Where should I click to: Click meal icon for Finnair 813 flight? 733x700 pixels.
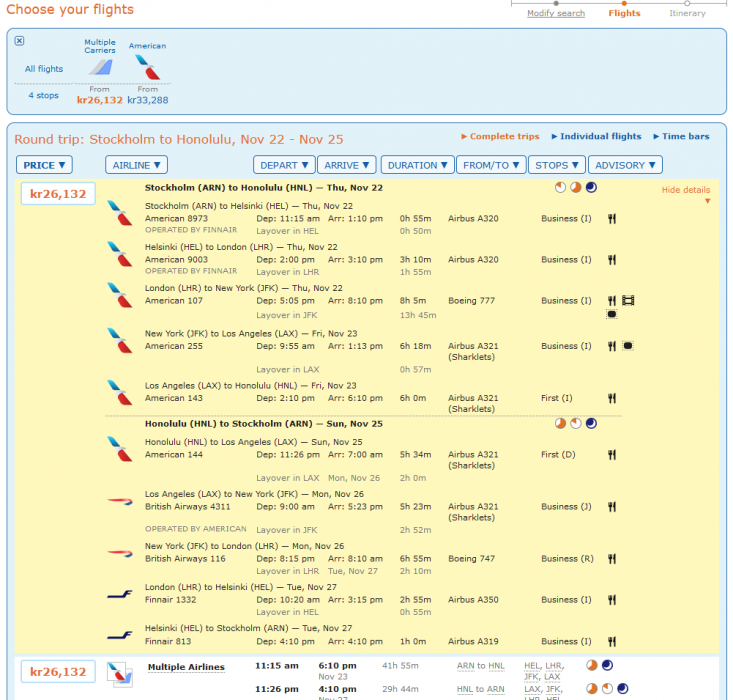click(x=612, y=641)
